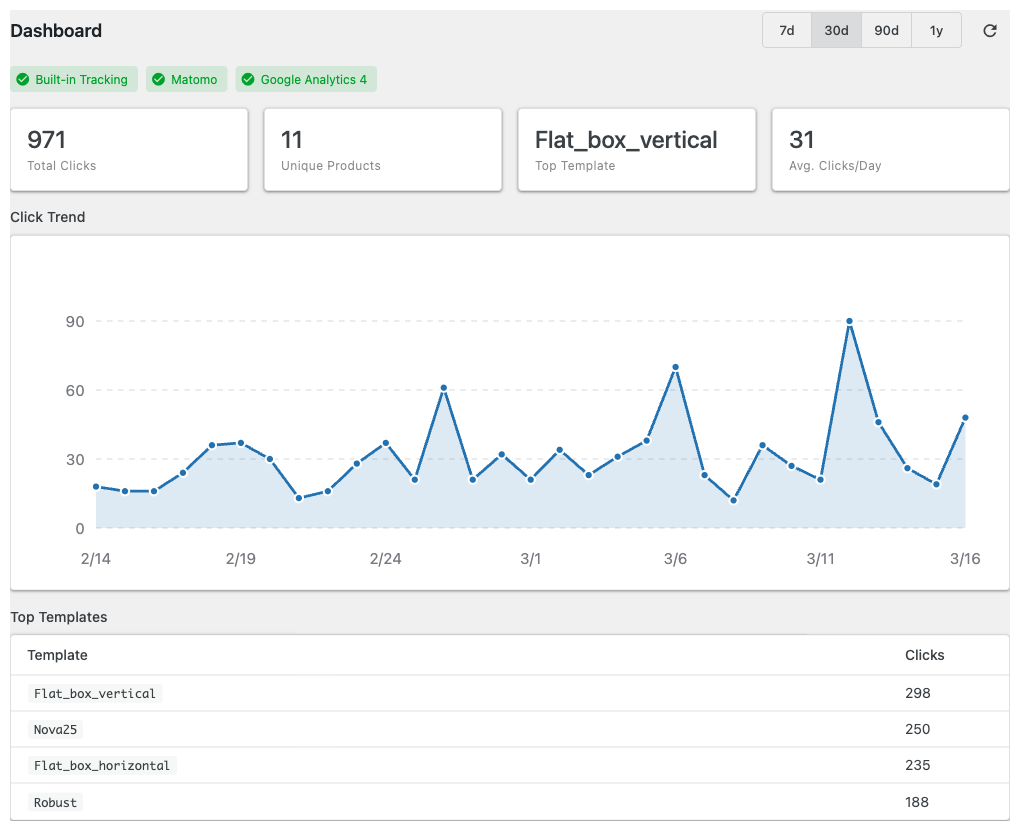Select the first data point at 2/14
Image resolution: width=1020 pixels, height=831 pixels.
pyautogui.click(x=95, y=486)
